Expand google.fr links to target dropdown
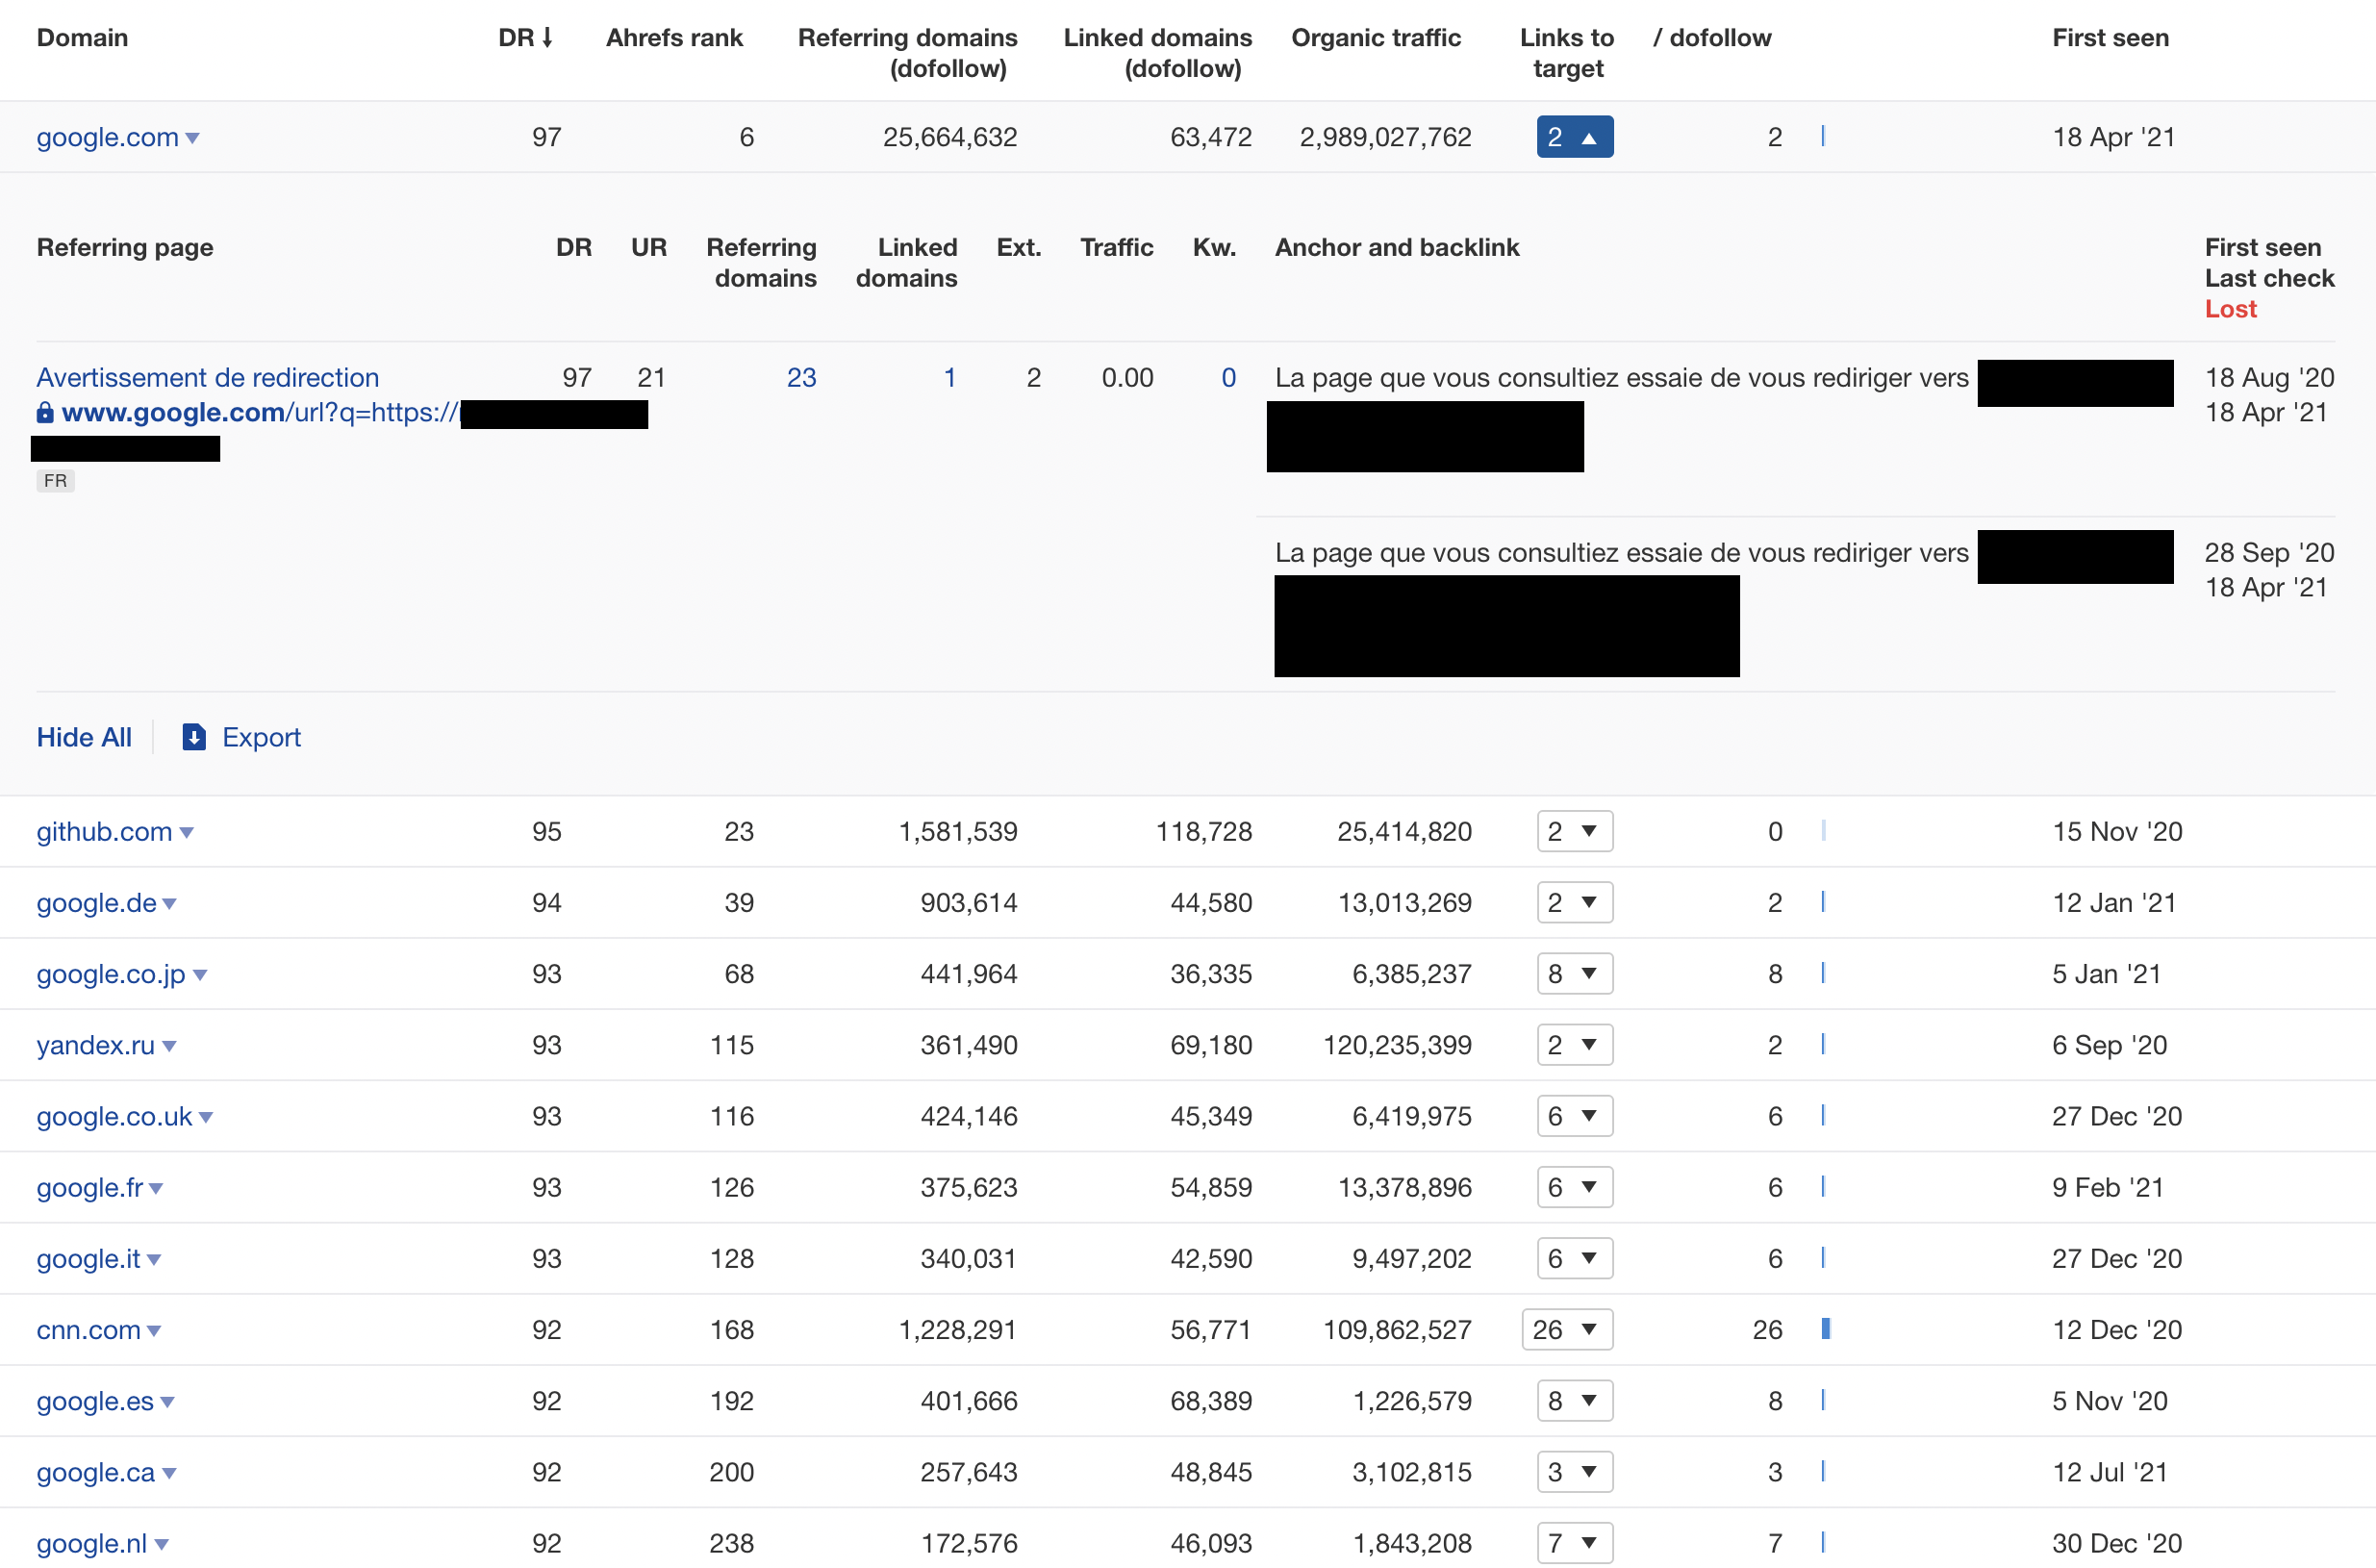2376x1568 pixels. 1574,1187
